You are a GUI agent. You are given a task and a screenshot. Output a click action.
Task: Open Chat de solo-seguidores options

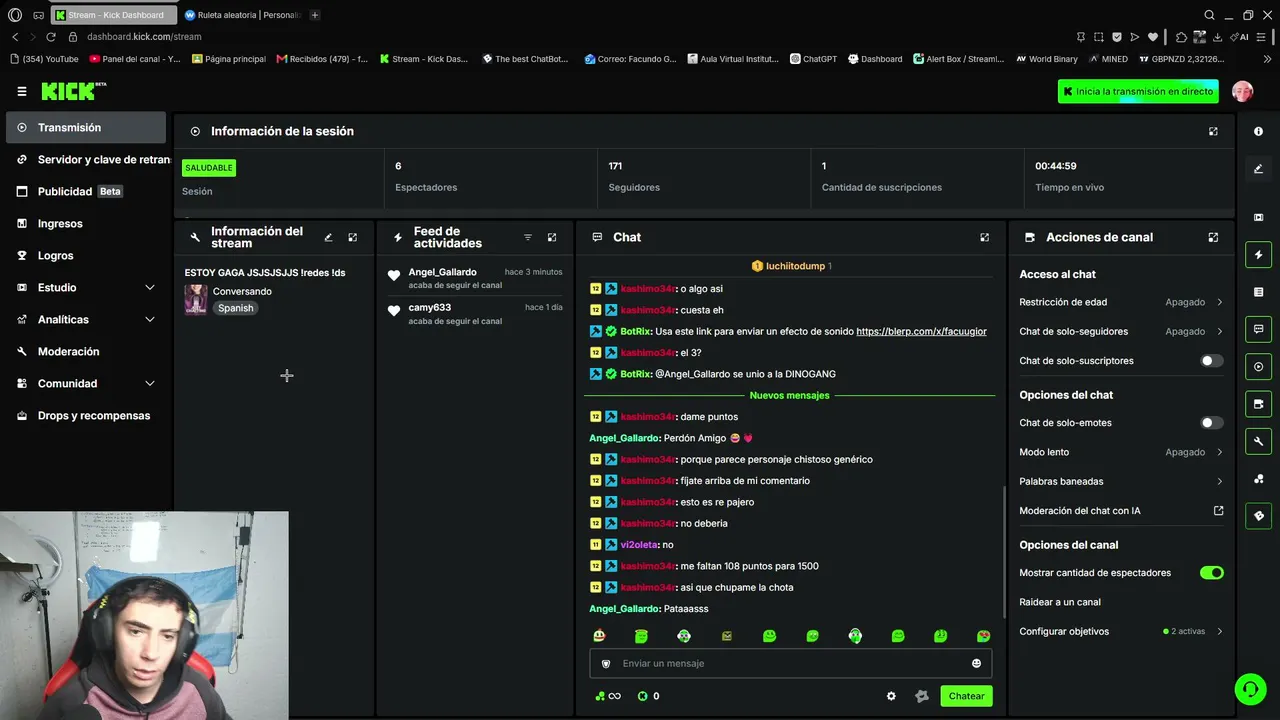click(x=1121, y=332)
